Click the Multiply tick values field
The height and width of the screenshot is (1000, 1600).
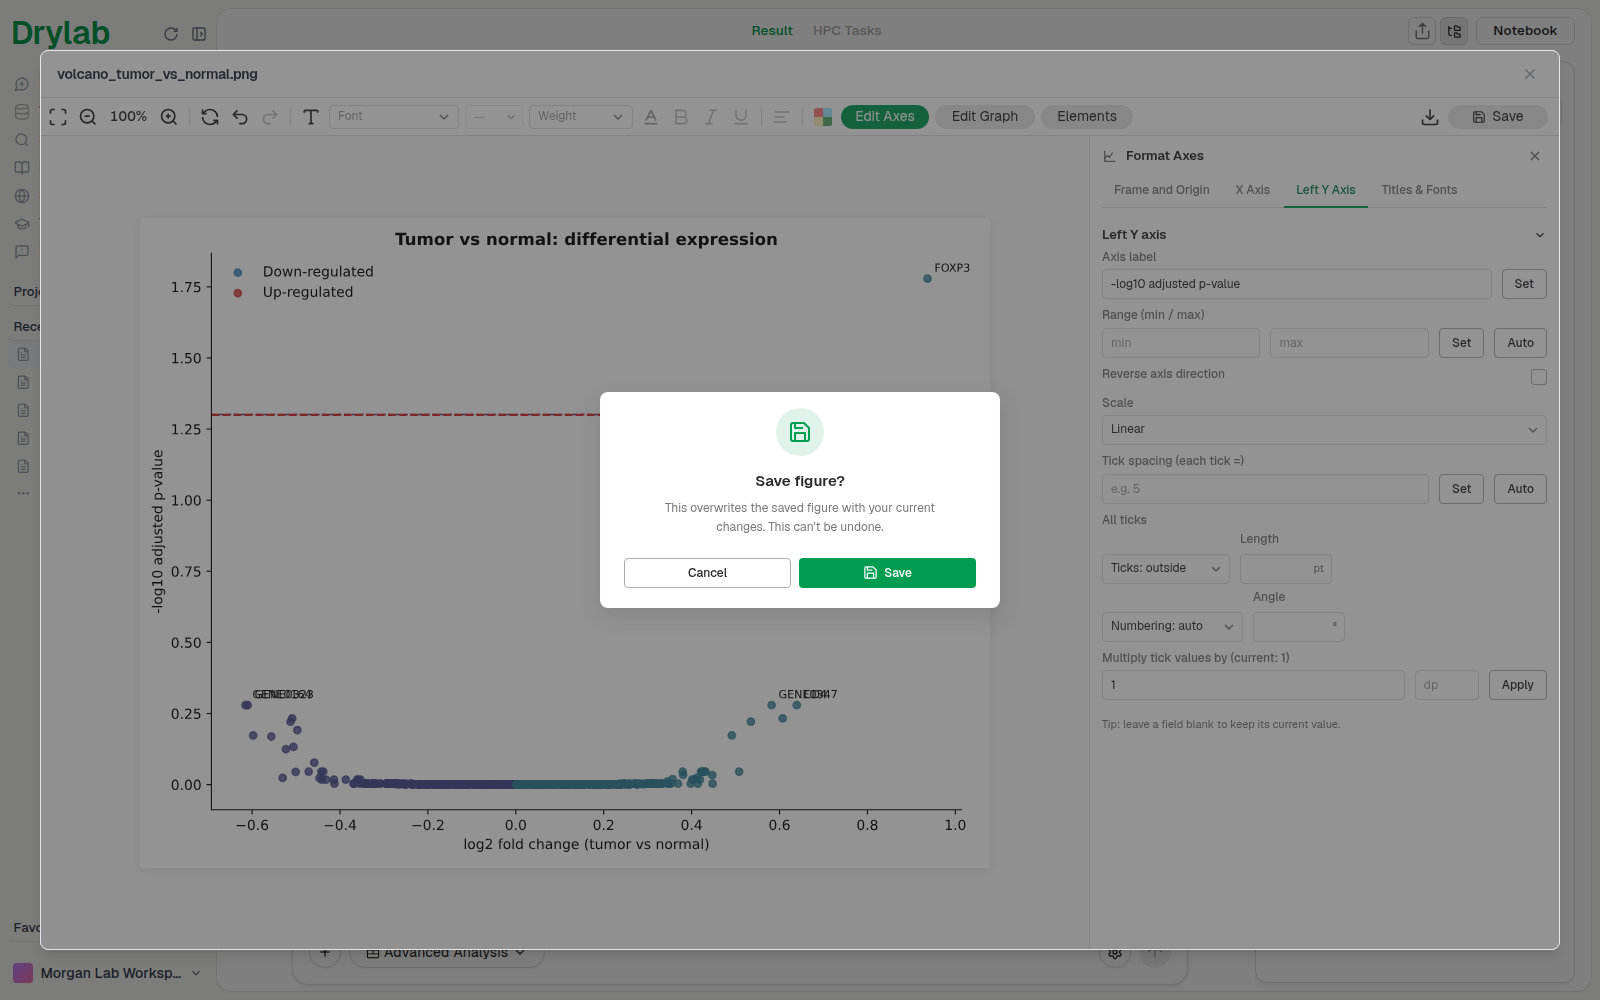point(1253,685)
